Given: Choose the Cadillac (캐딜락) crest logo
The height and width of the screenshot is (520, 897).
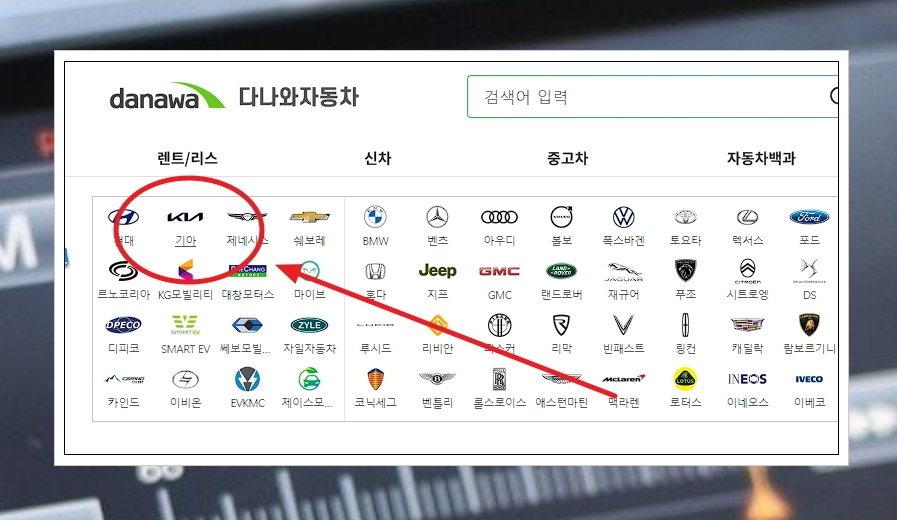Looking at the screenshot, I should [x=747, y=325].
